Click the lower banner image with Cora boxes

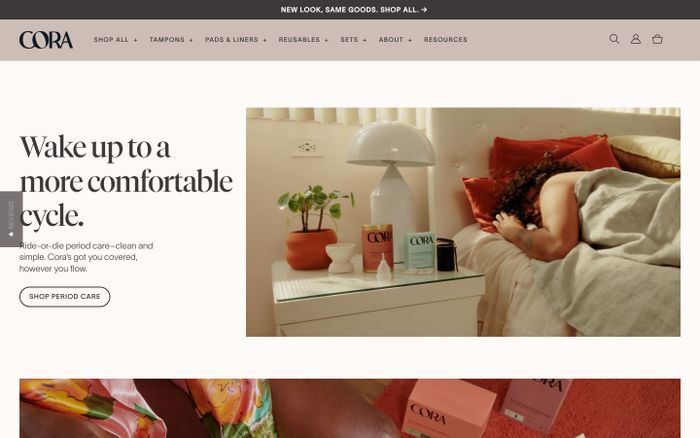click(350, 409)
